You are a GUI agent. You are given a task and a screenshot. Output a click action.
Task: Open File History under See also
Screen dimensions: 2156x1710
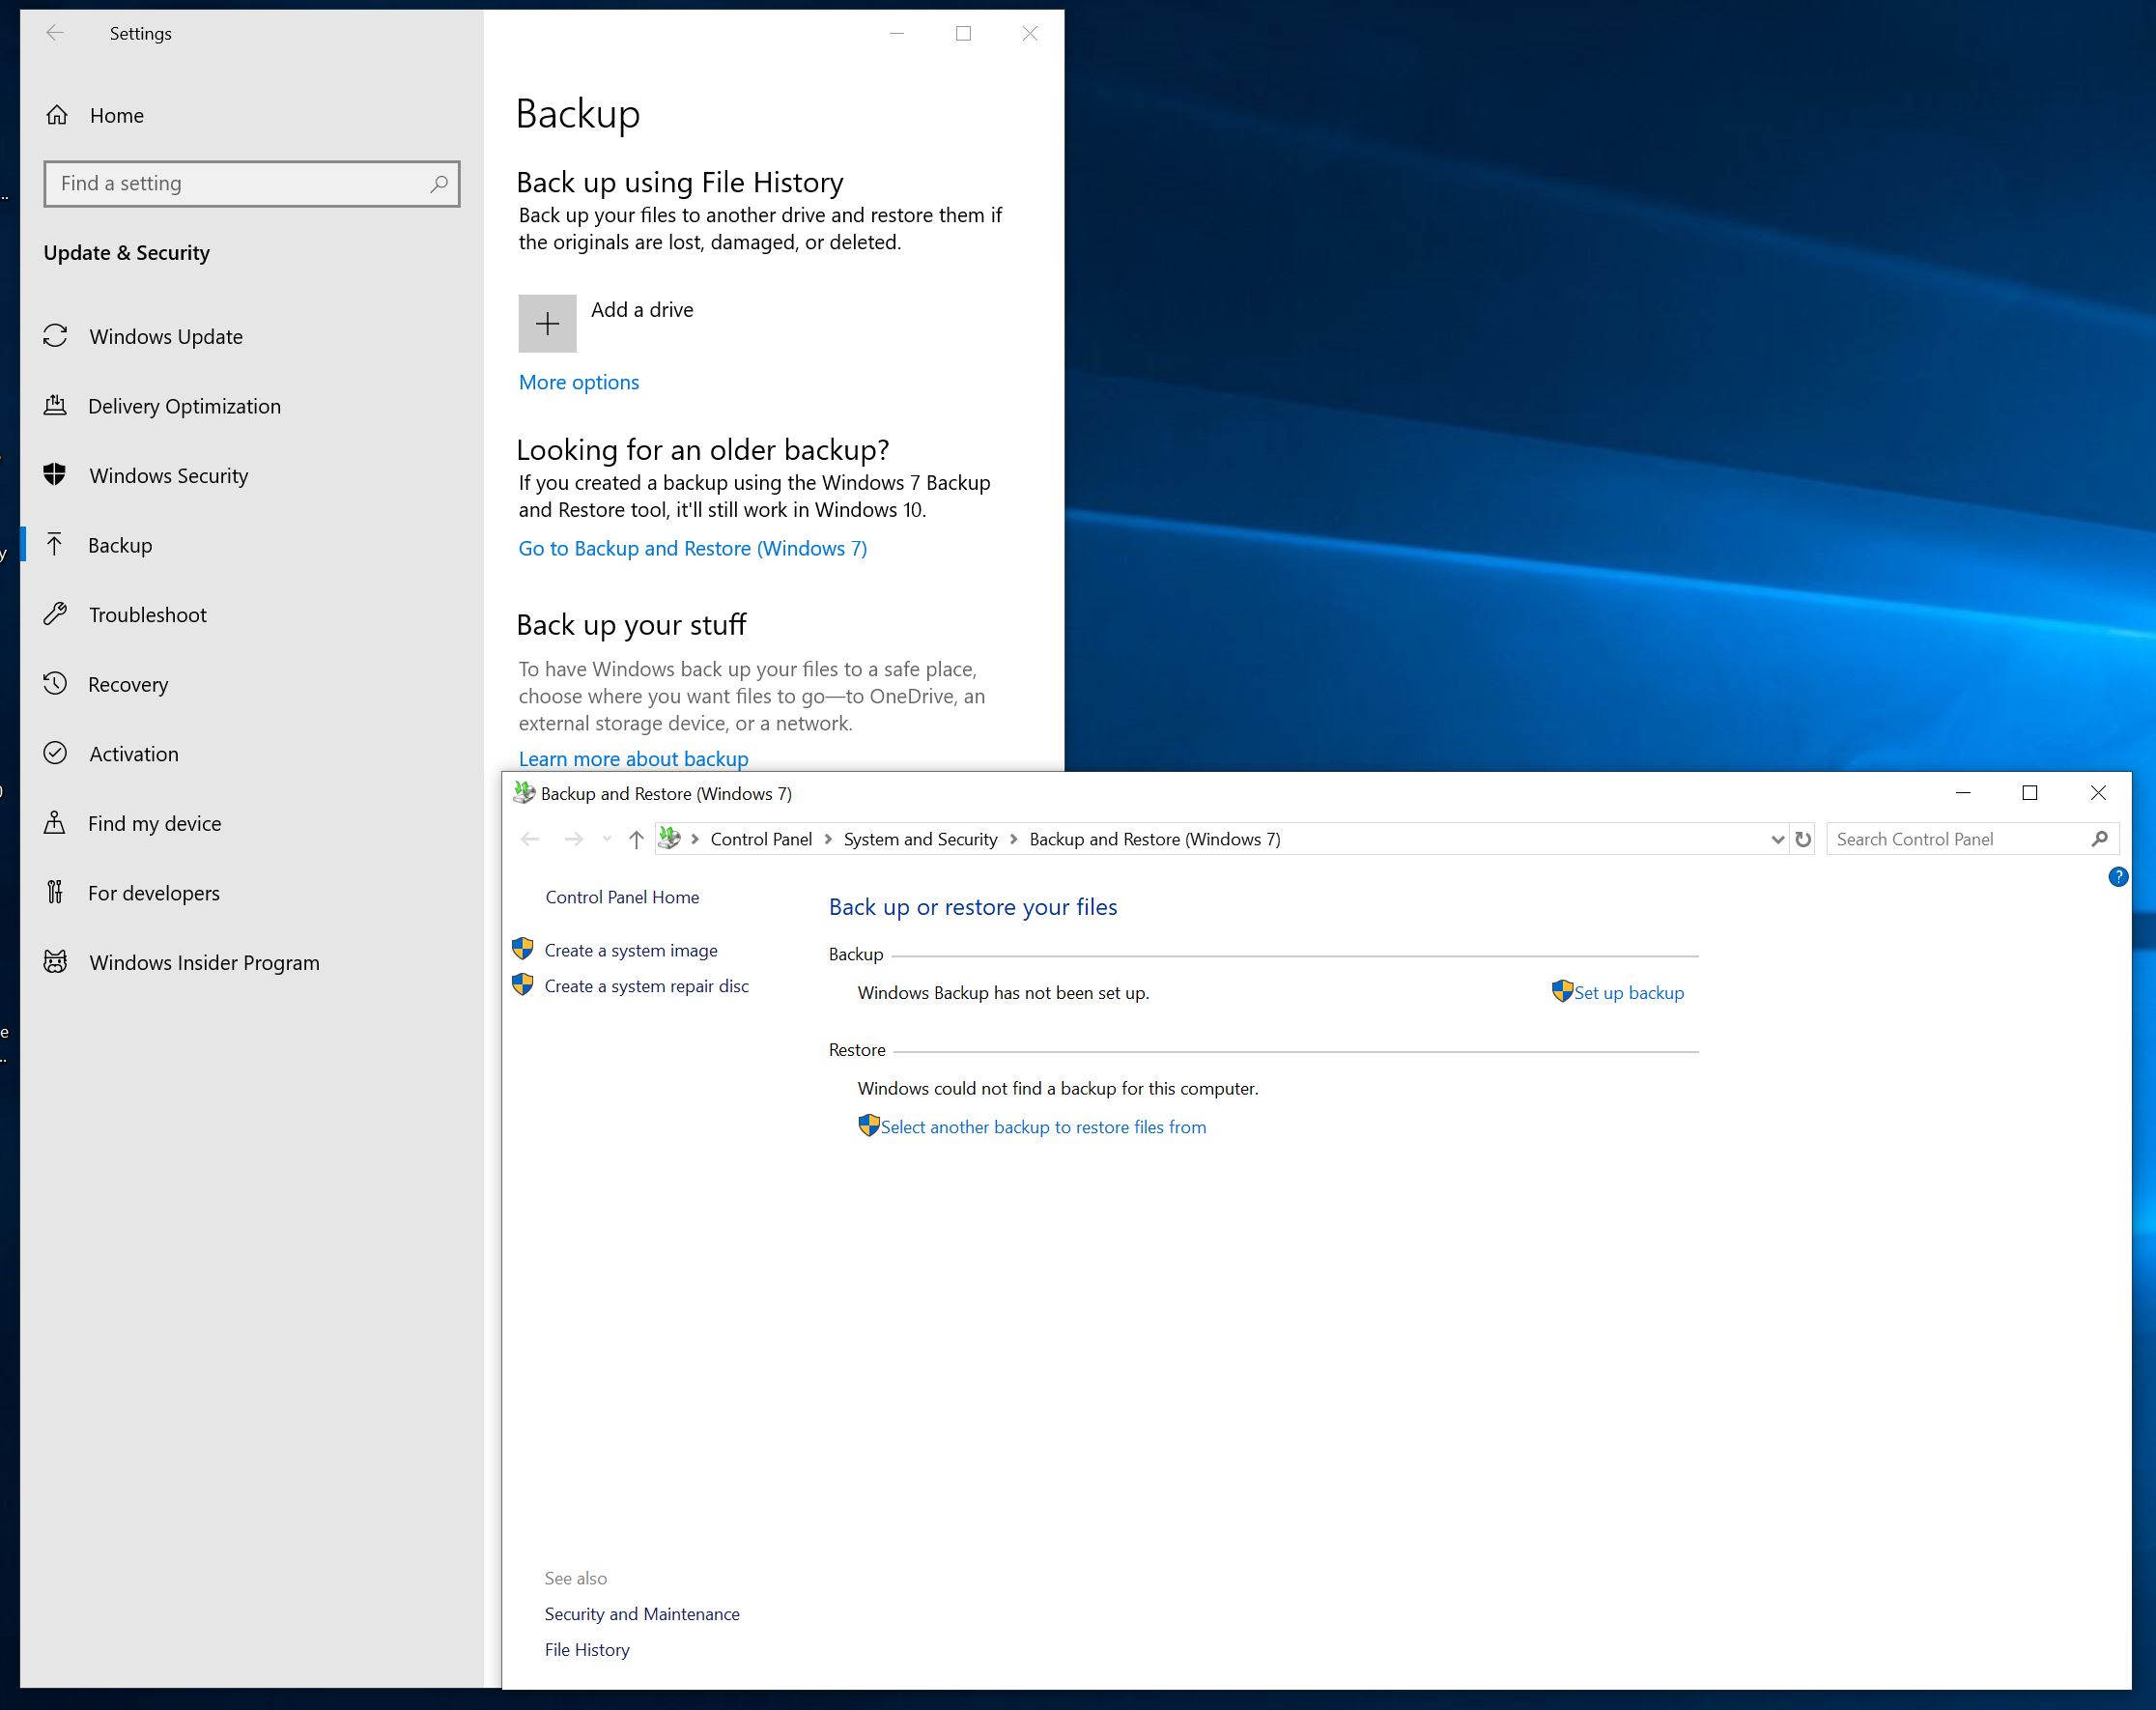pyautogui.click(x=587, y=1649)
